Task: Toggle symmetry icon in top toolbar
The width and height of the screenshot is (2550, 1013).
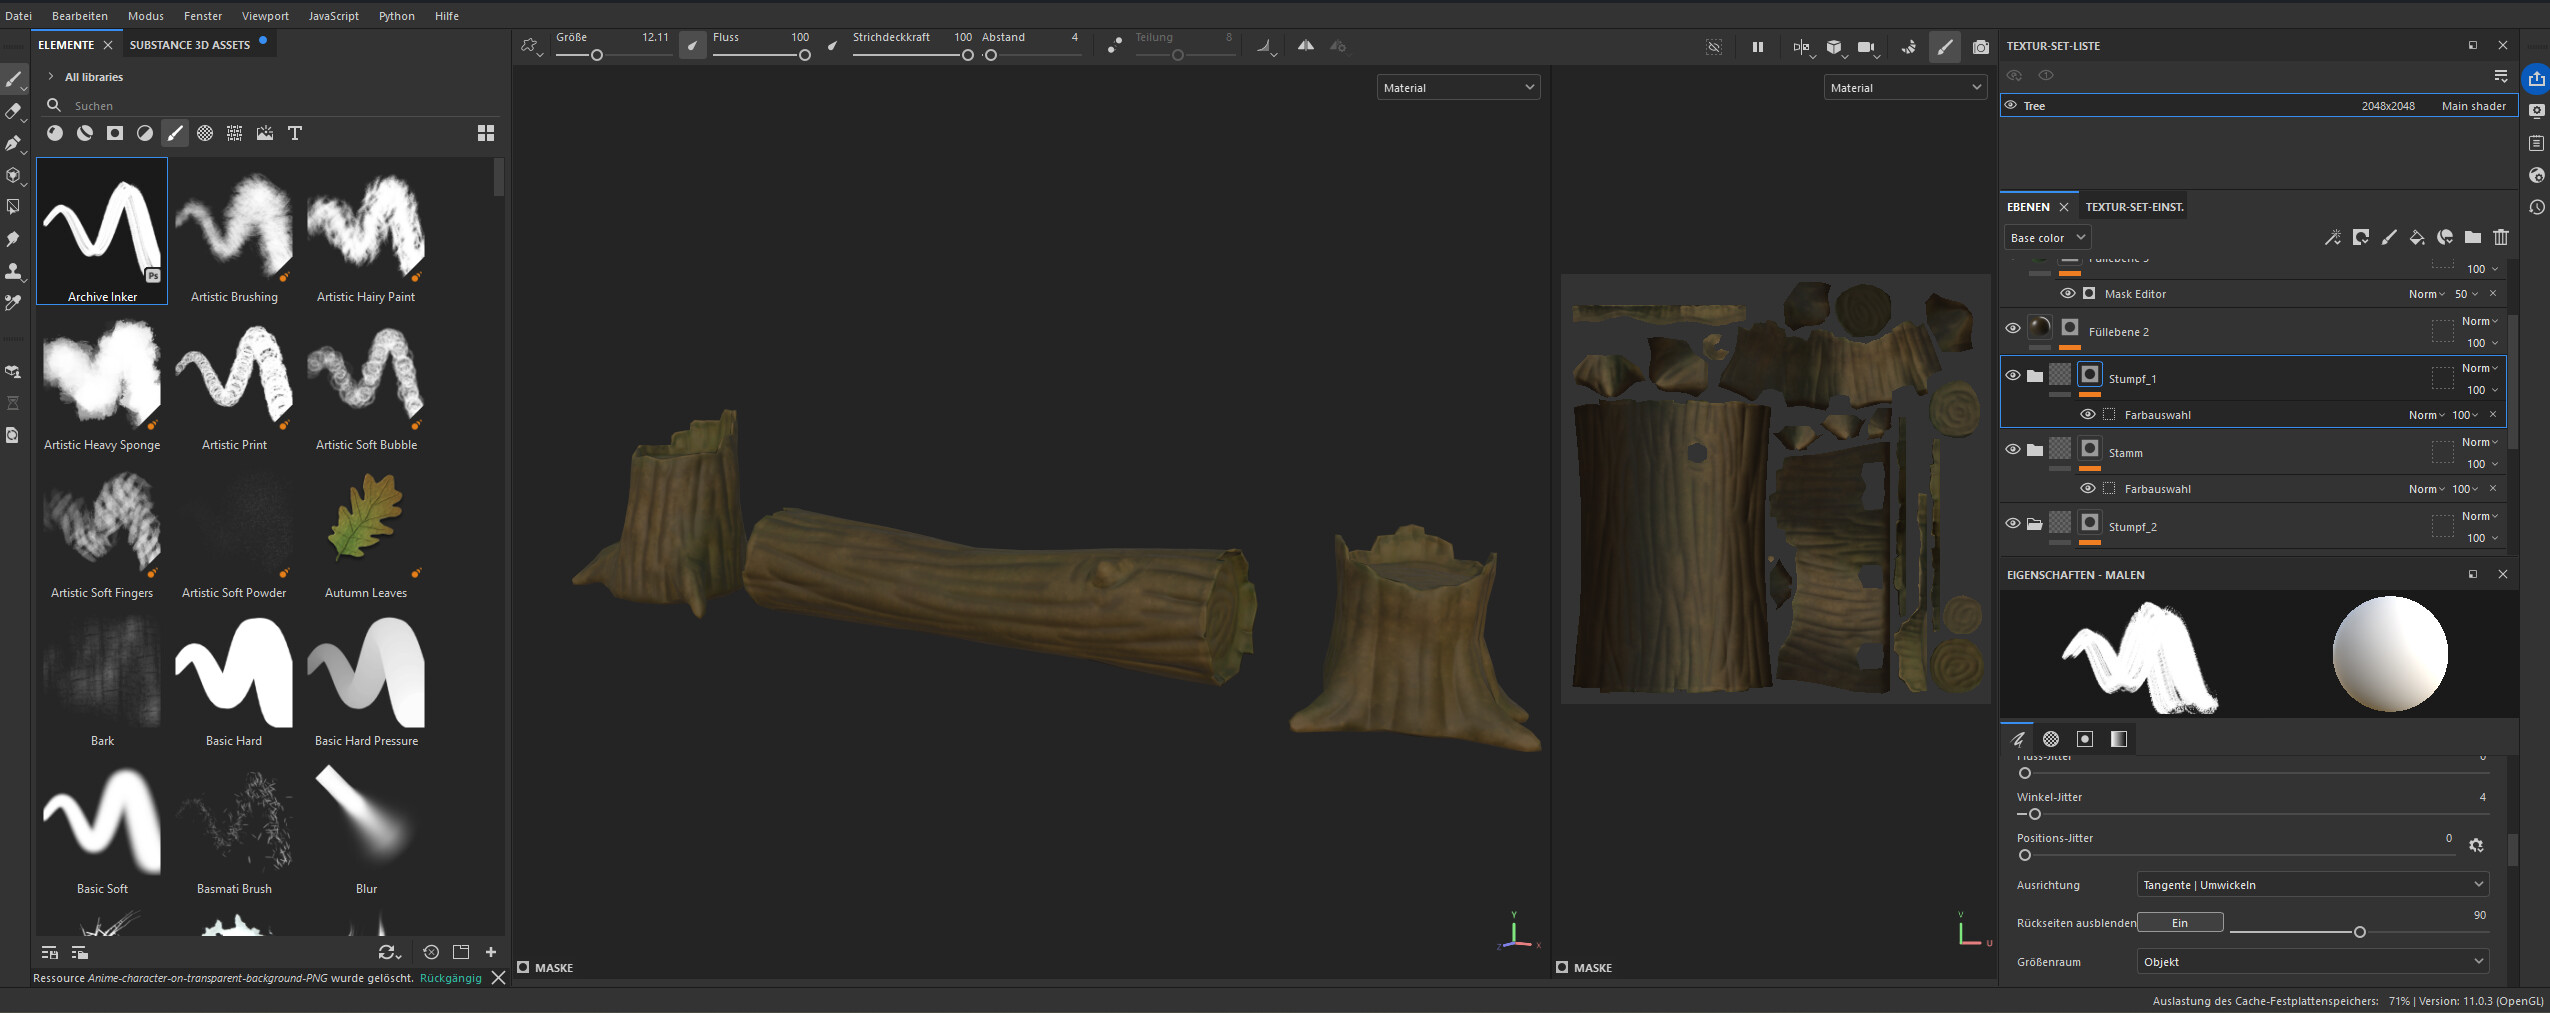Action: point(1305,46)
